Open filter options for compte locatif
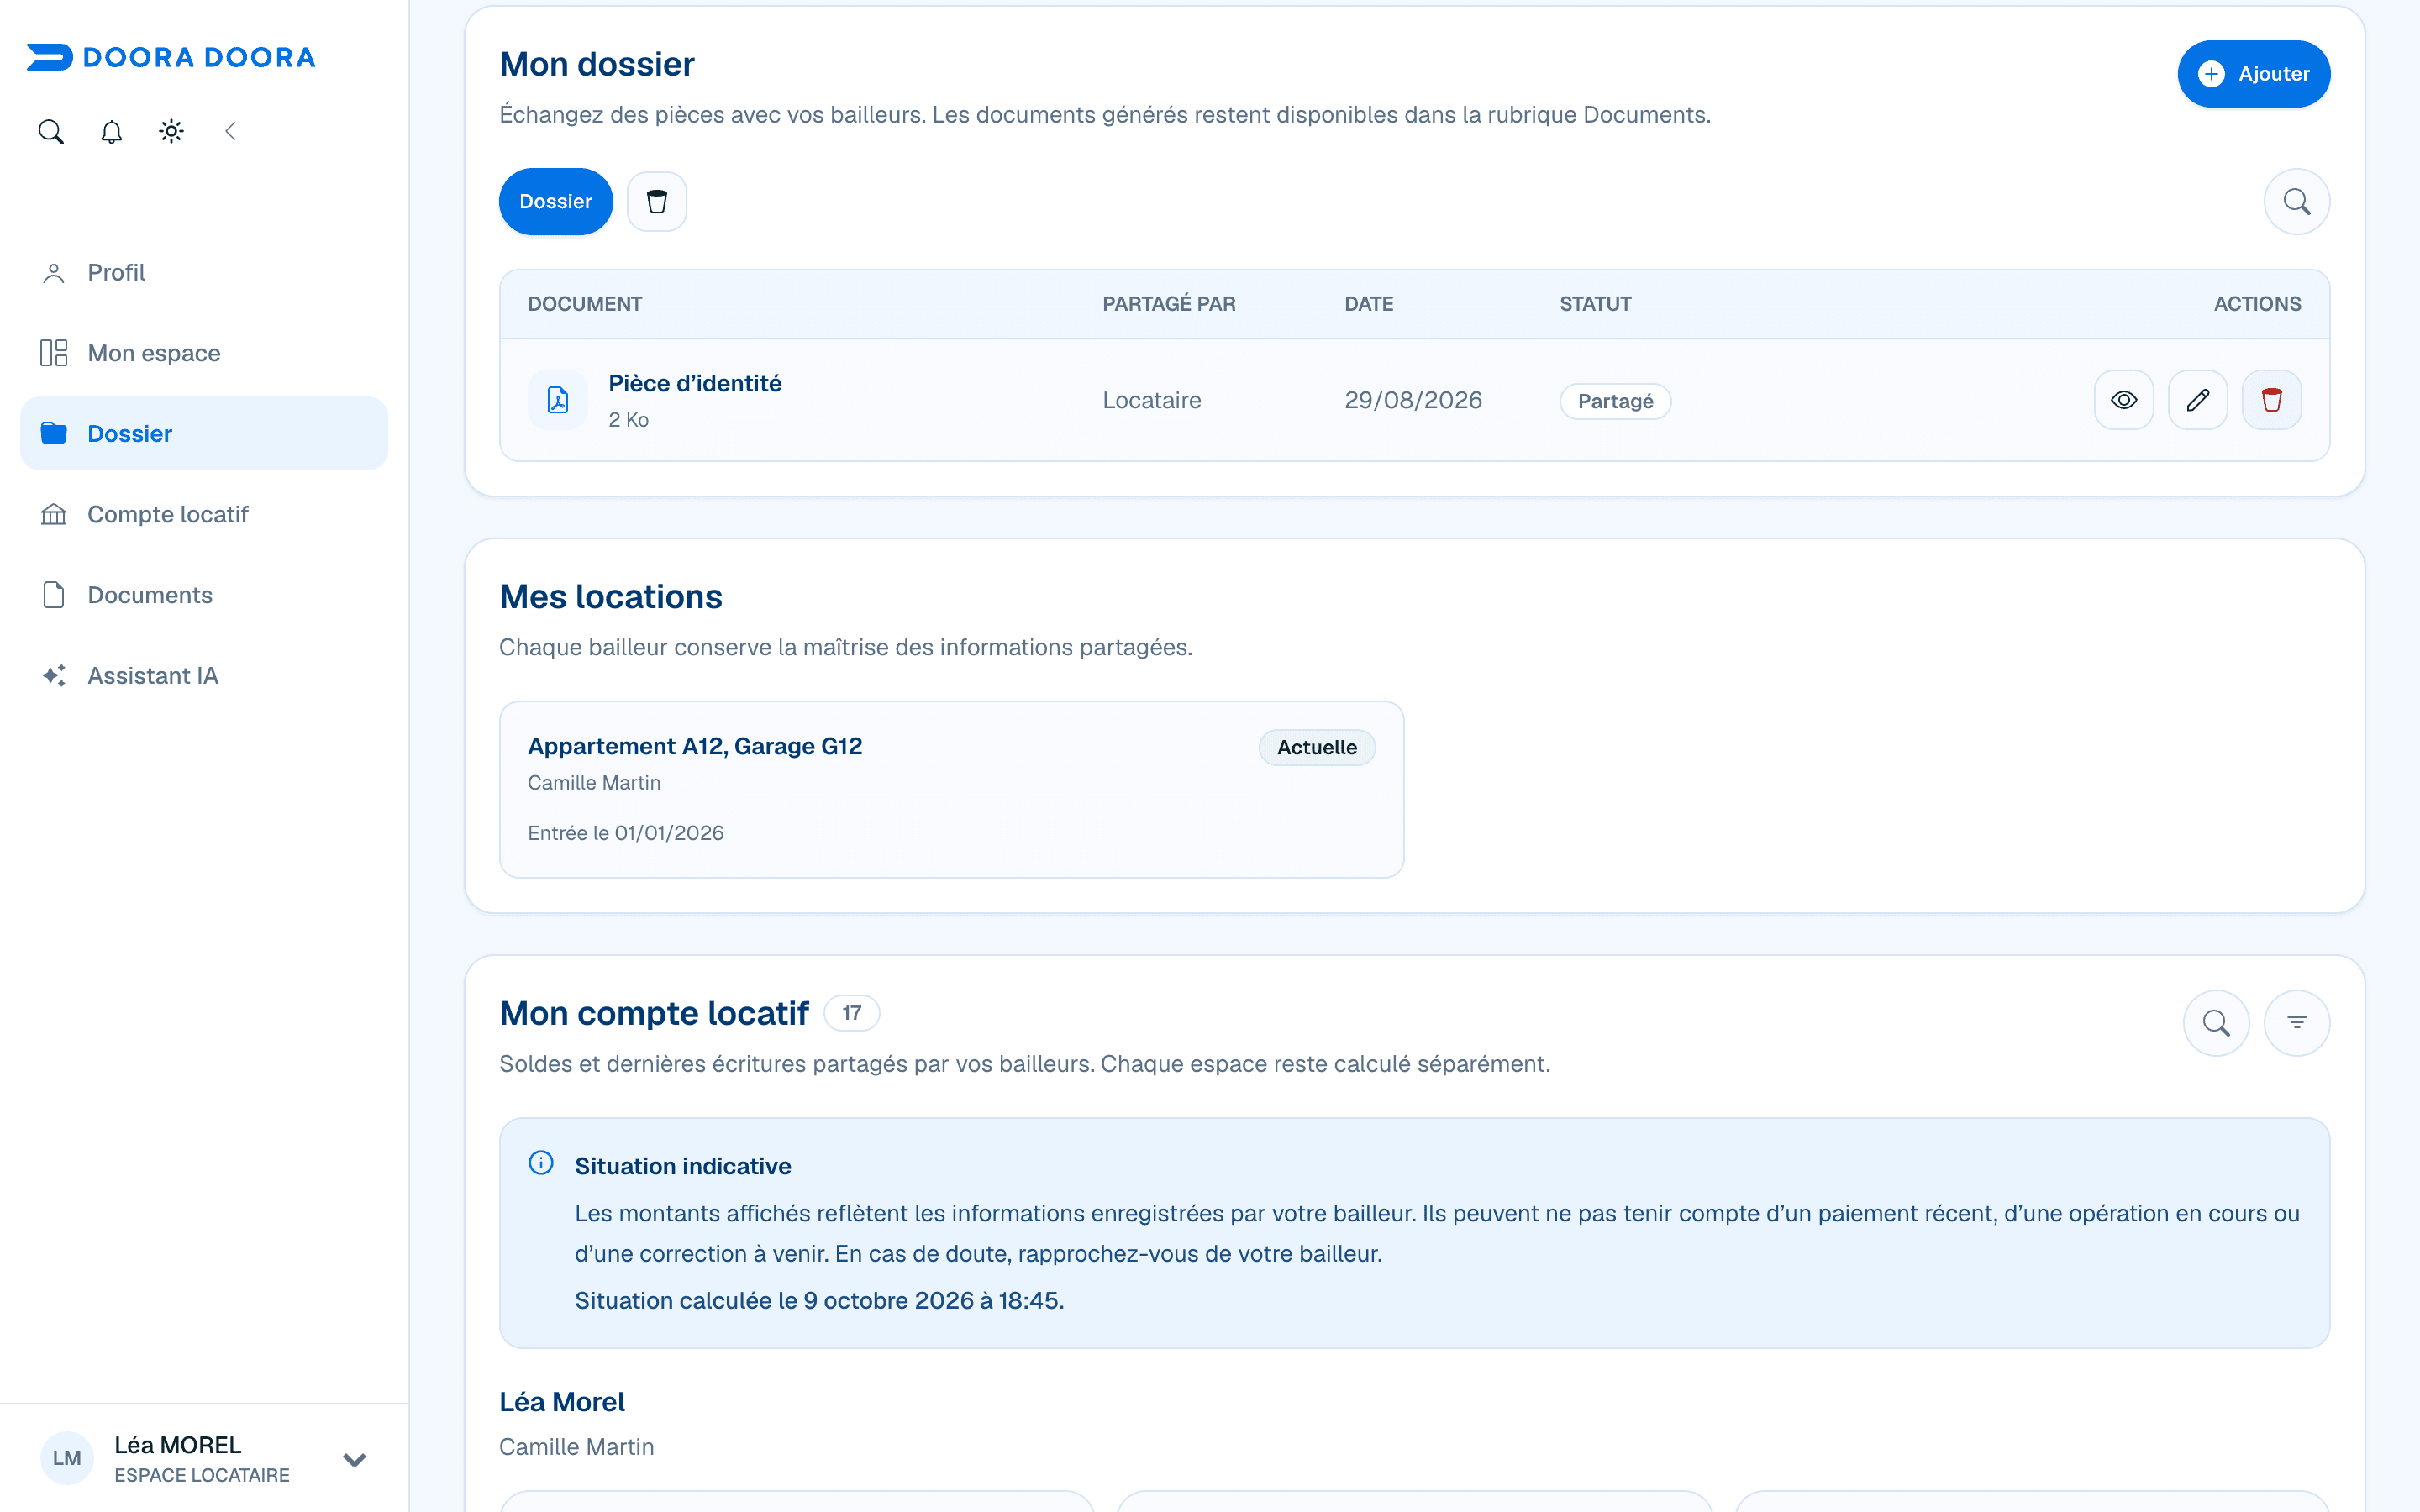Screen dimensions: 2420x1512 [2297, 1023]
